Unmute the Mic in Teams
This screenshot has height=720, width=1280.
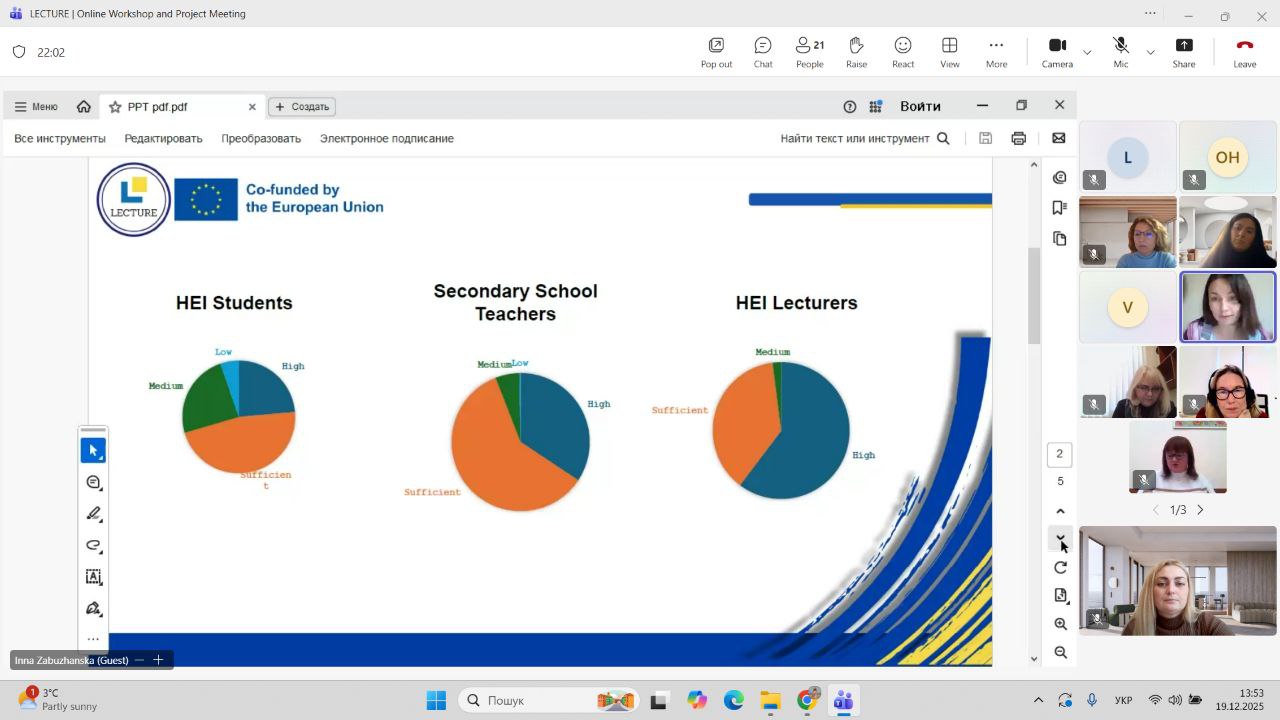pos(1121,52)
